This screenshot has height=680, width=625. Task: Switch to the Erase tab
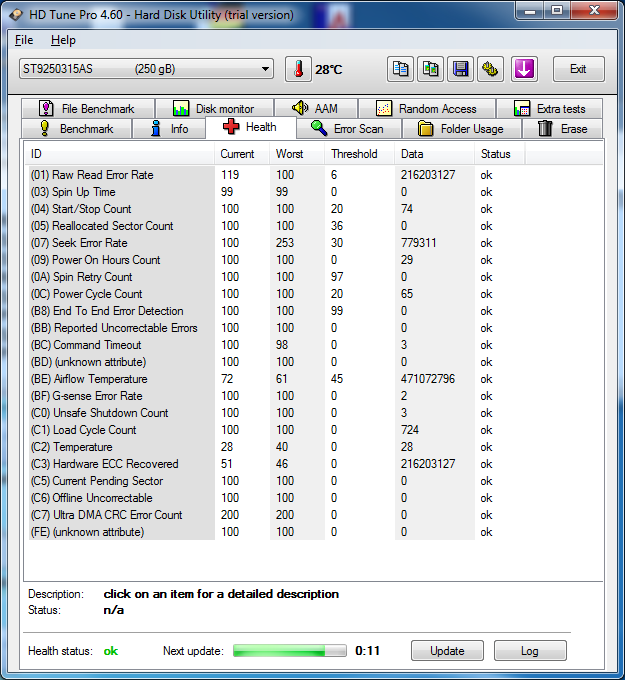562,129
